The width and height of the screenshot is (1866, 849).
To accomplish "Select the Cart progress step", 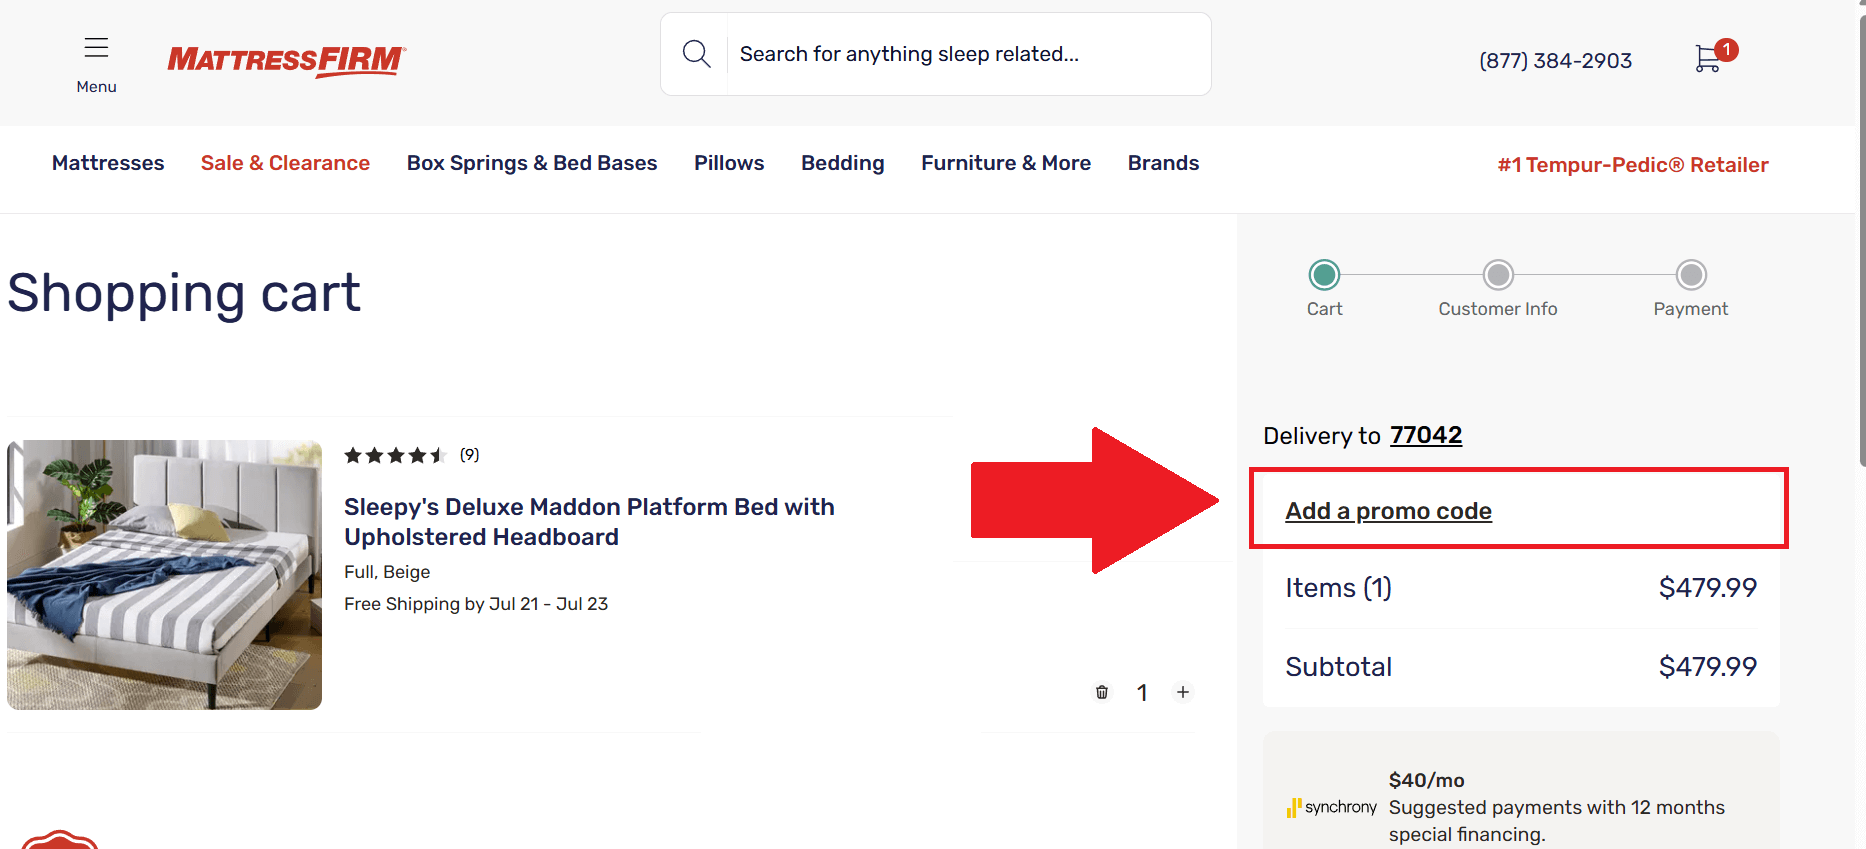I will (1324, 275).
